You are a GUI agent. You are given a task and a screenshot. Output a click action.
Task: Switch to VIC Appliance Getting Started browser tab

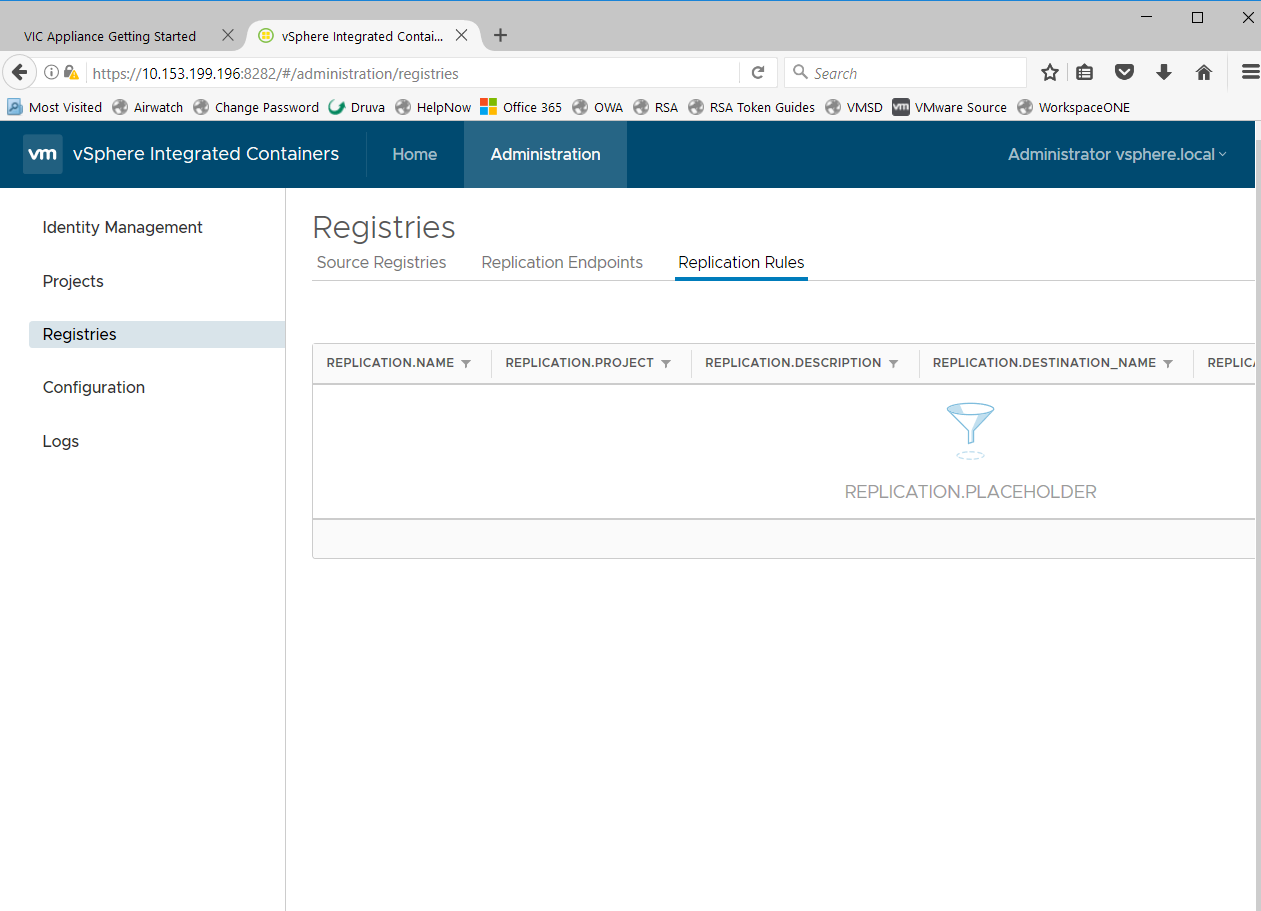tap(110, 36)
